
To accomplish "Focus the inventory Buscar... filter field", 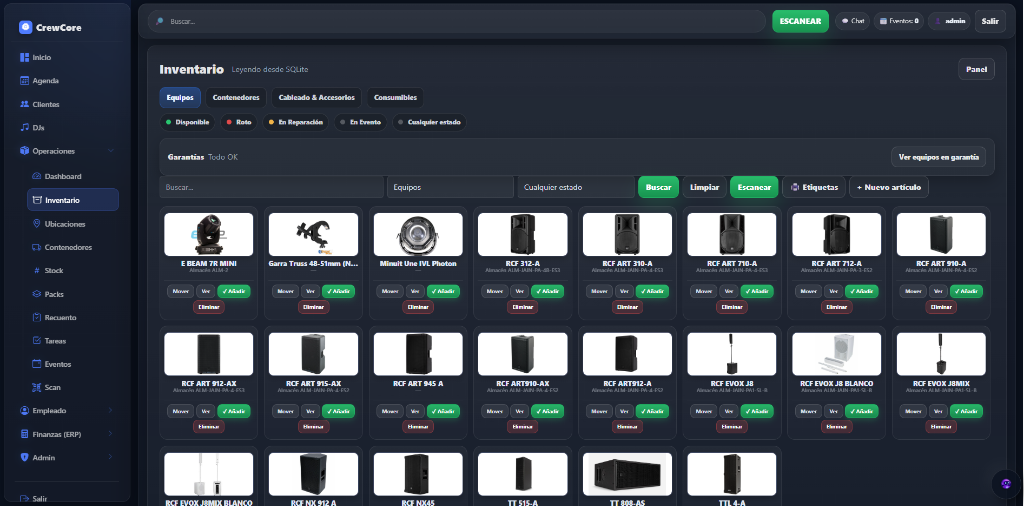I will pyautogui.click(x=271, y=187).
